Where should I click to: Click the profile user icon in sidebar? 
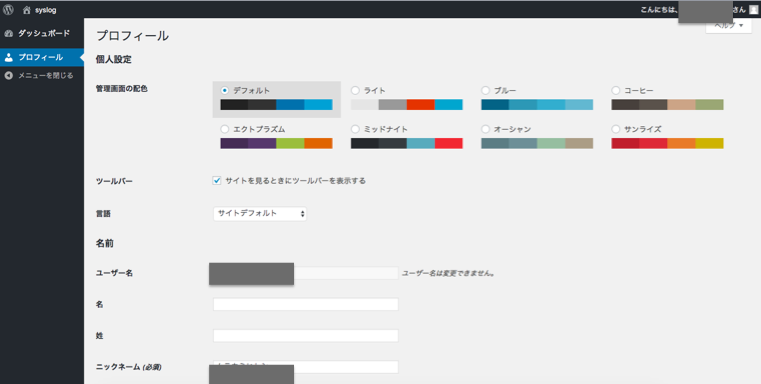click(x=8, y=57)
